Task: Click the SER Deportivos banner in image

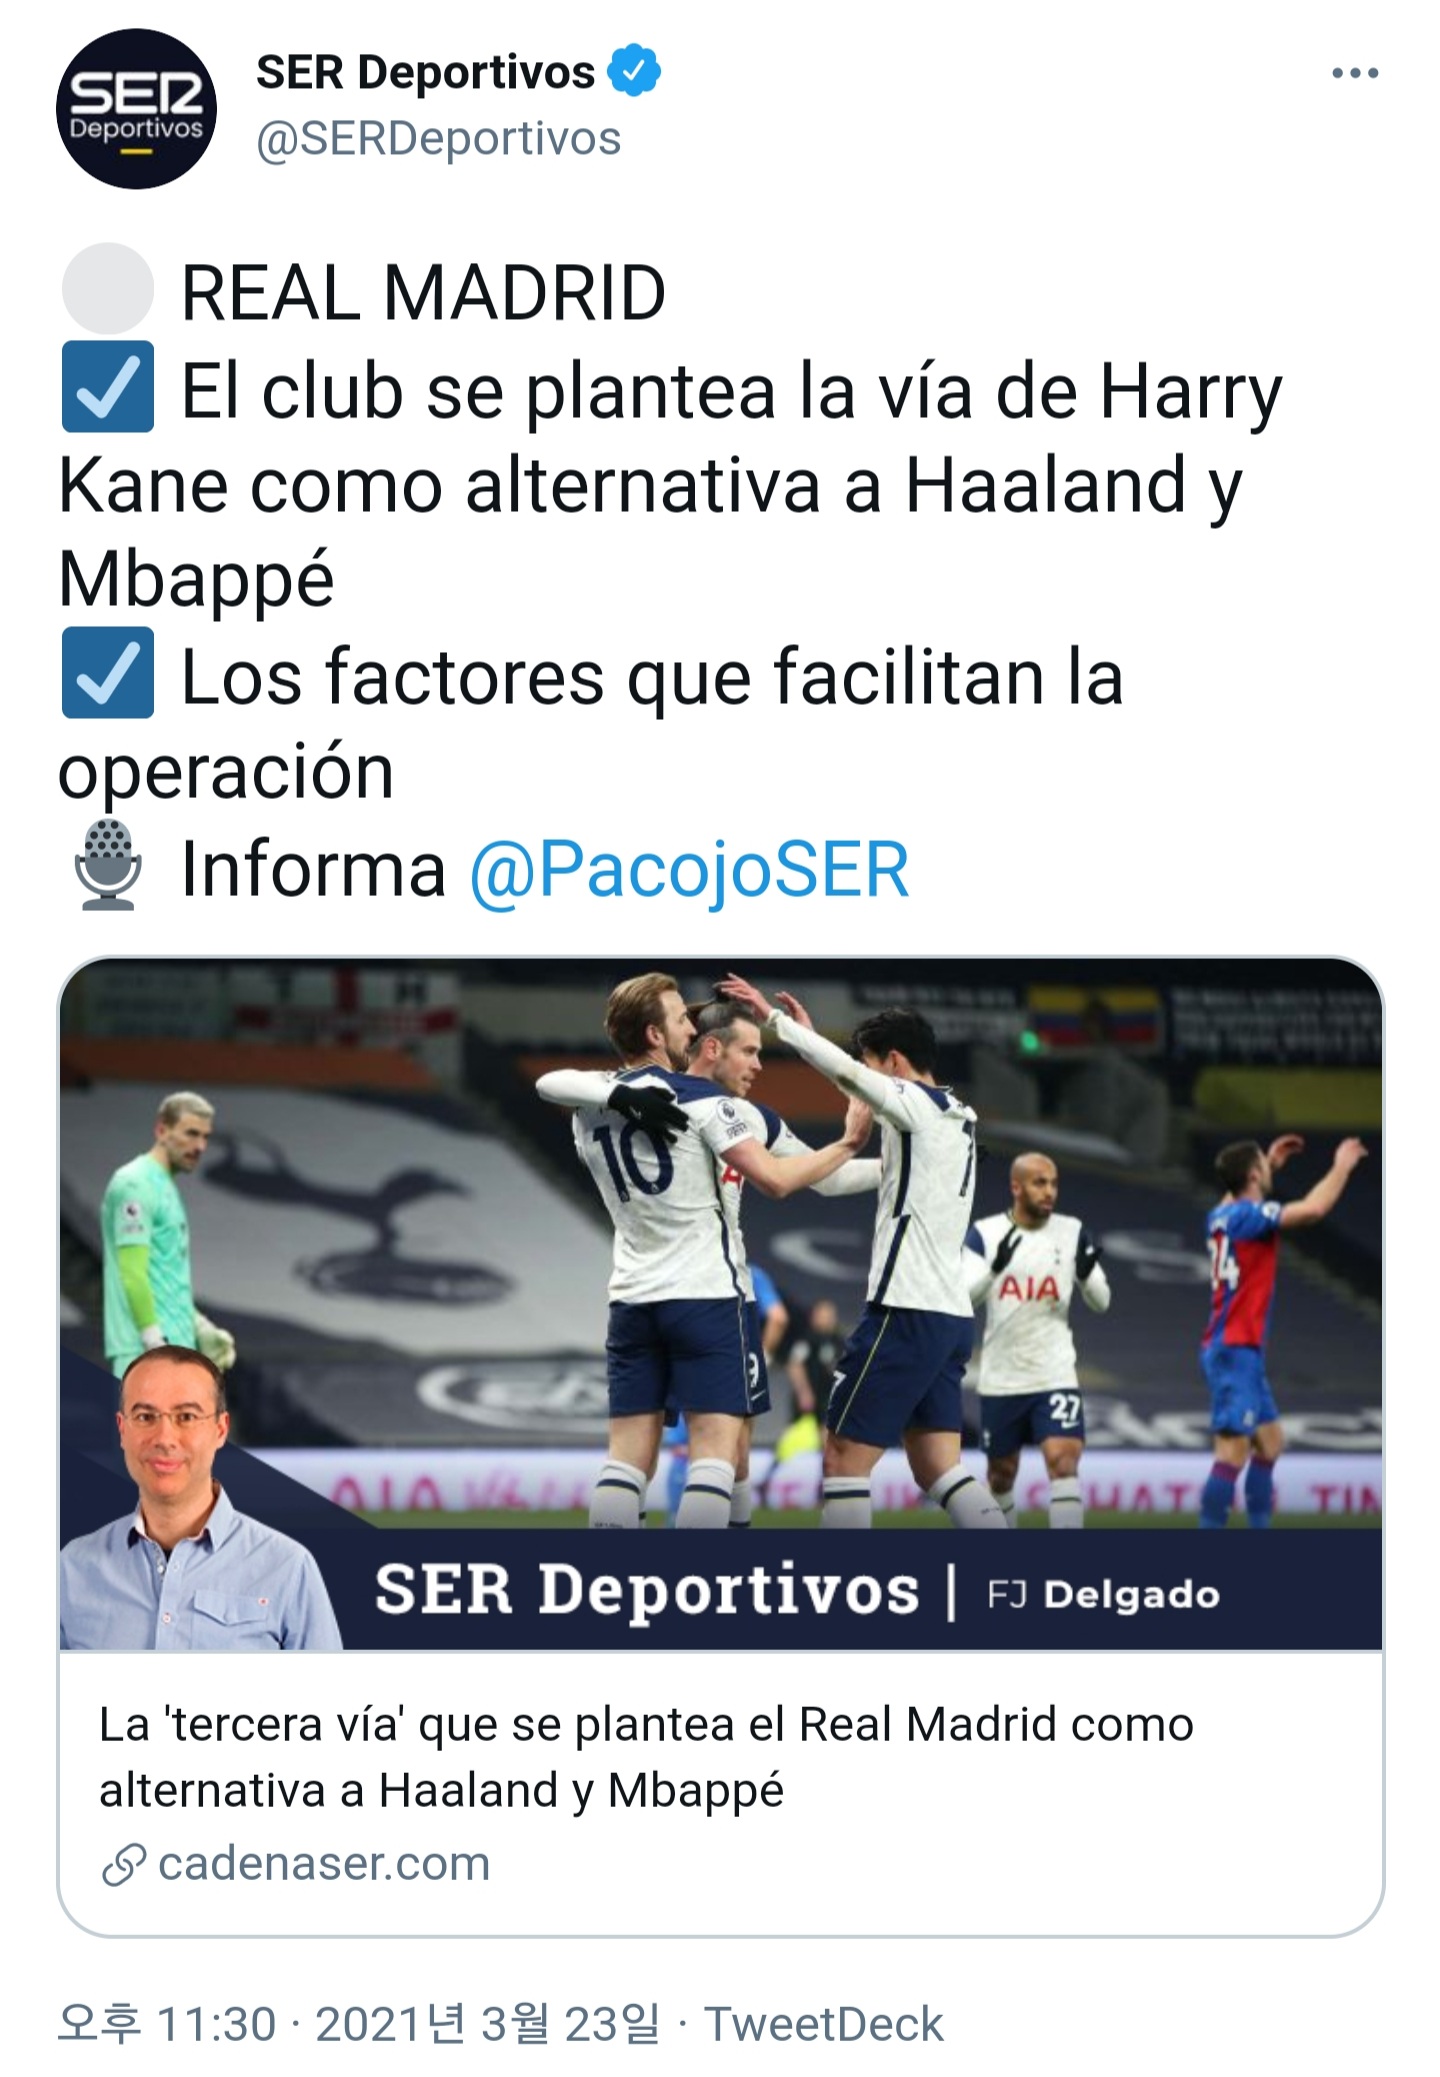Action: [798, 1590]
